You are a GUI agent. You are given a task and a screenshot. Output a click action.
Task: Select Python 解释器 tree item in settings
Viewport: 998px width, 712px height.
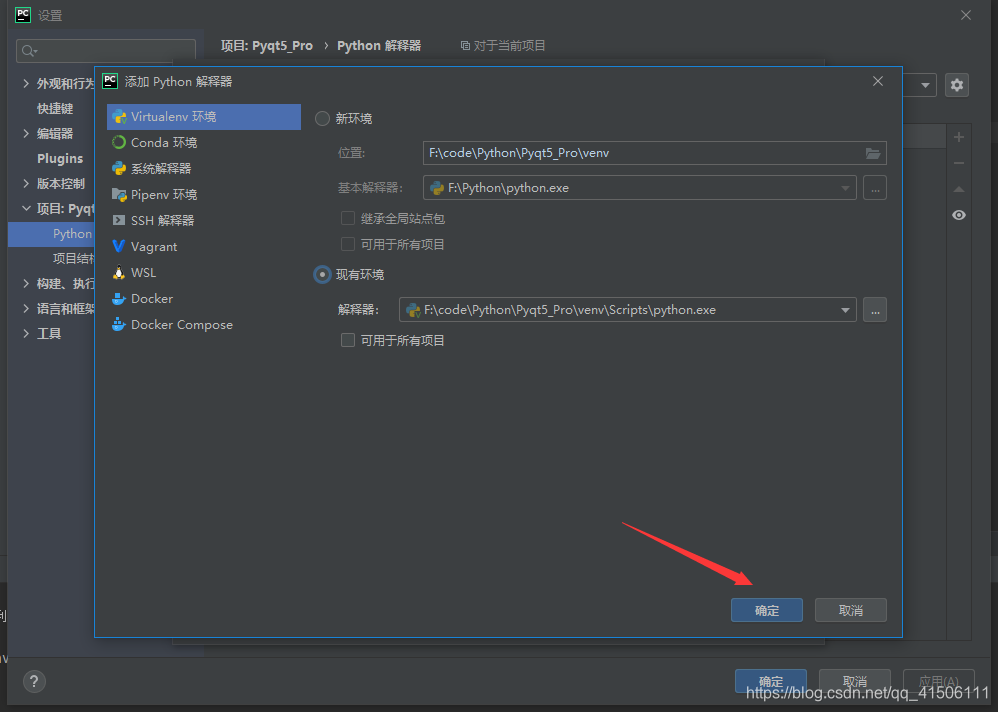point(52,234)
